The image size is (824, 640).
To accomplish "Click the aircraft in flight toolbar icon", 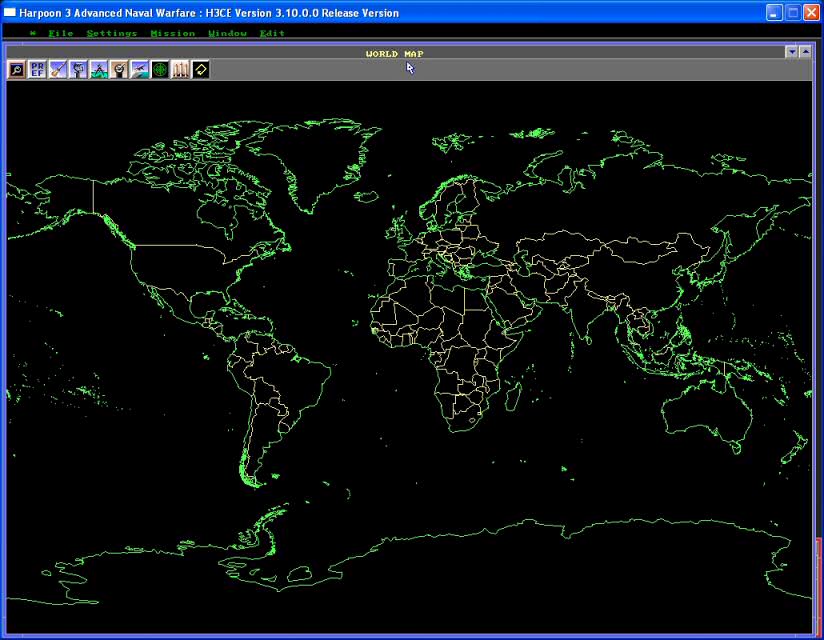I will (140, 69).
